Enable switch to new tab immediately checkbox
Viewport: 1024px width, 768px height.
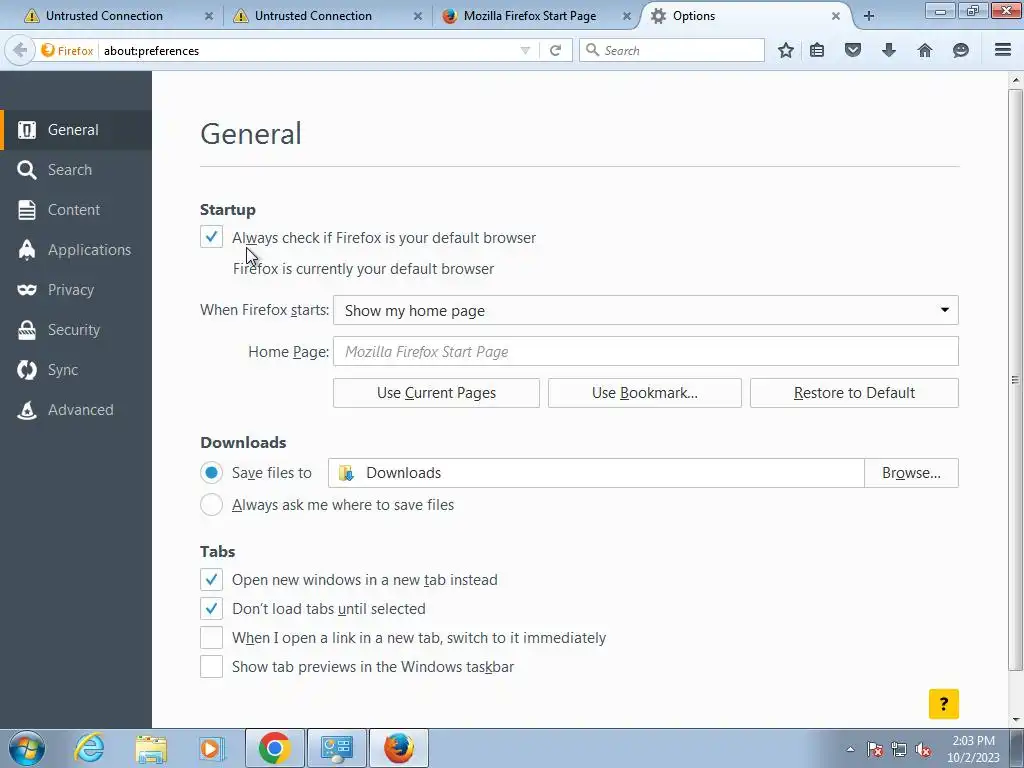click(211, 637)
